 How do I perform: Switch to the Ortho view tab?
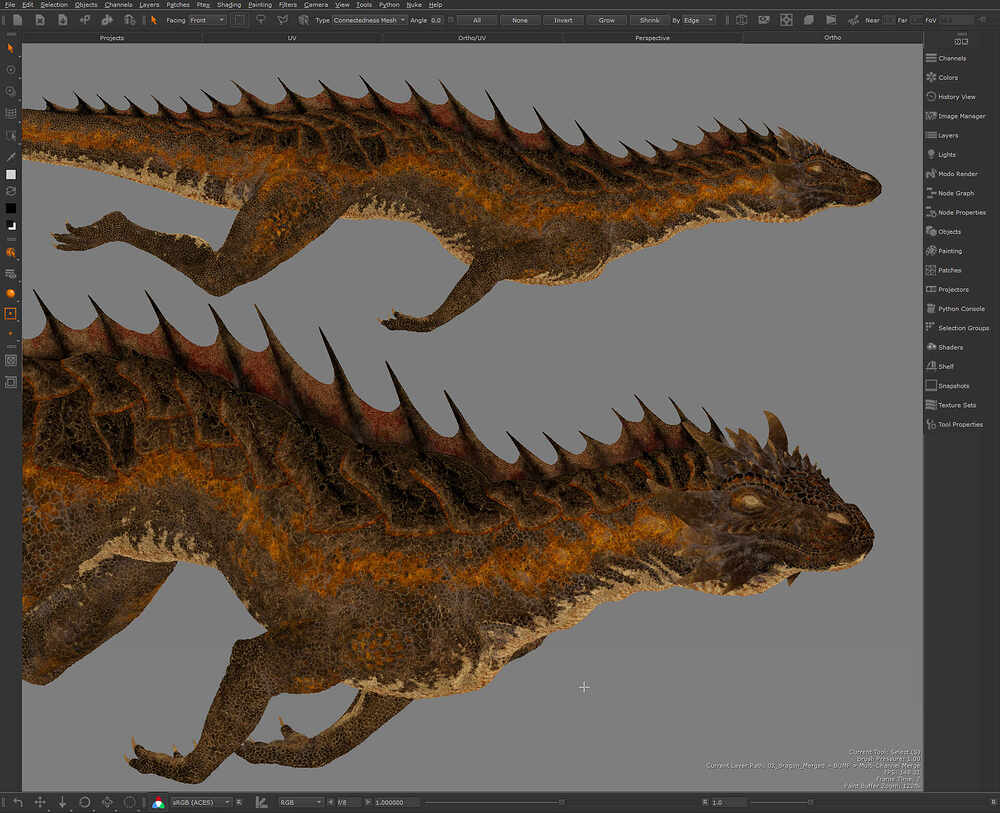coord(832,38)
